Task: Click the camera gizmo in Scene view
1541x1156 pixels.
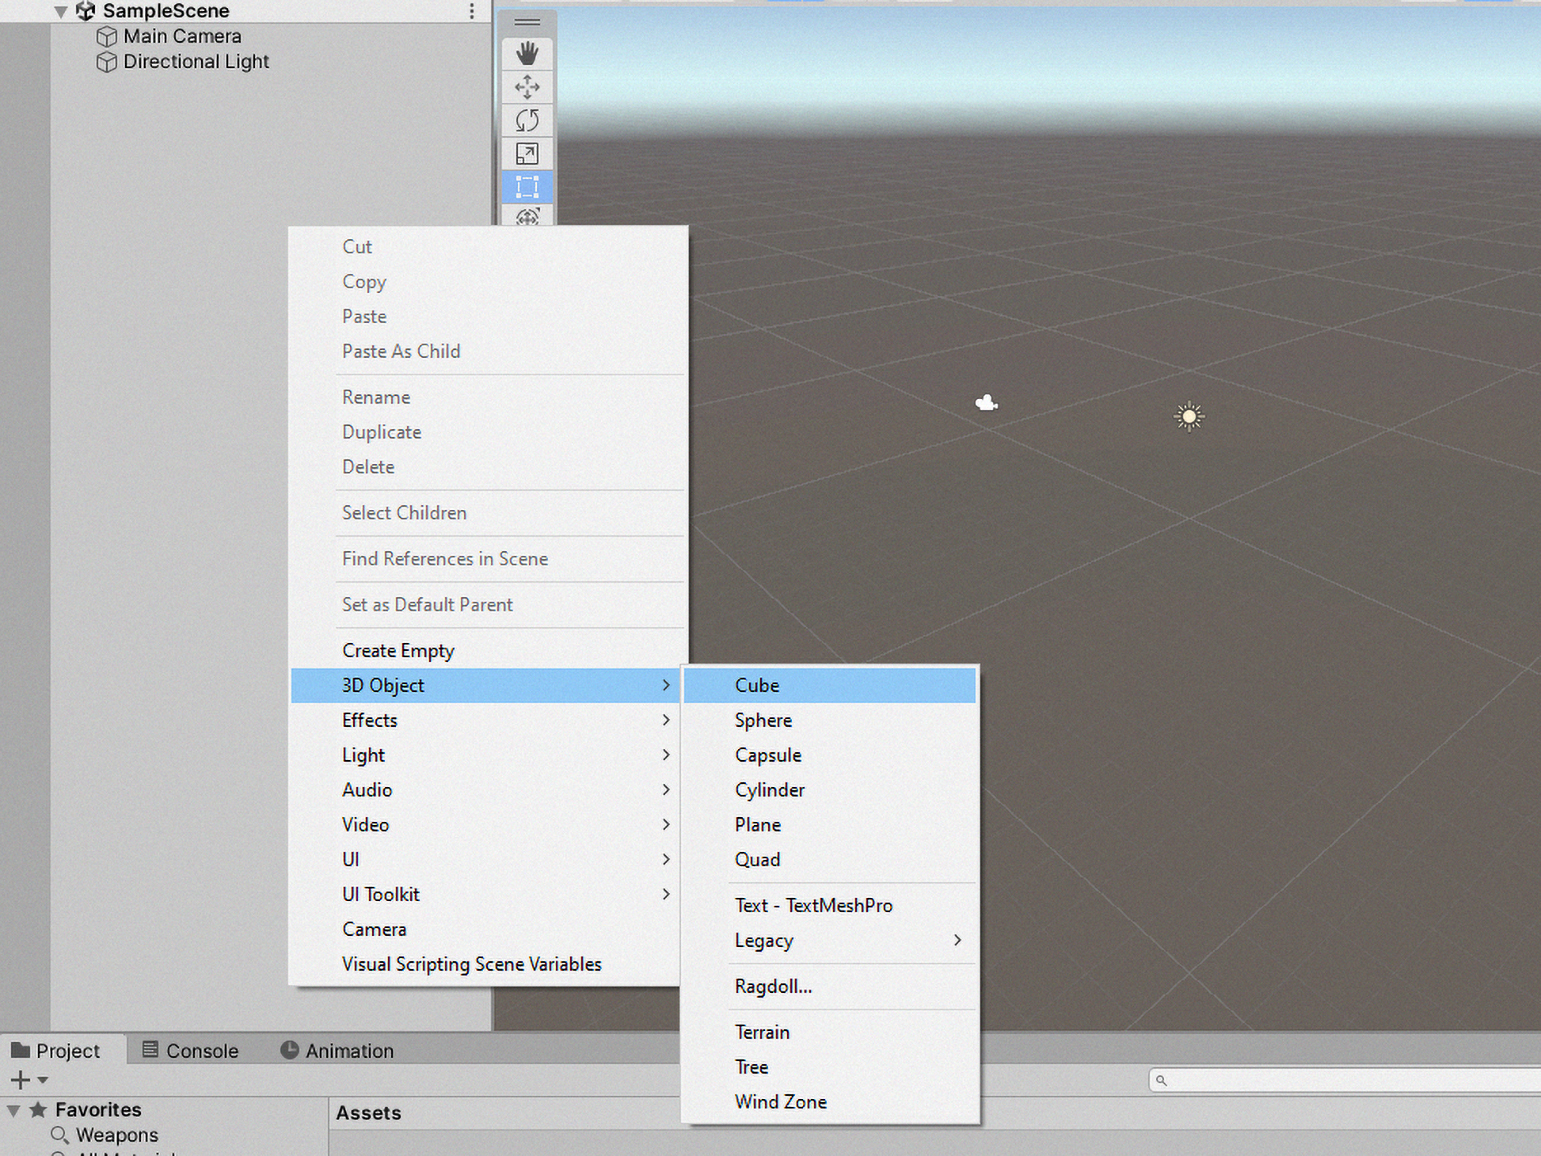Action: (987, 403)
